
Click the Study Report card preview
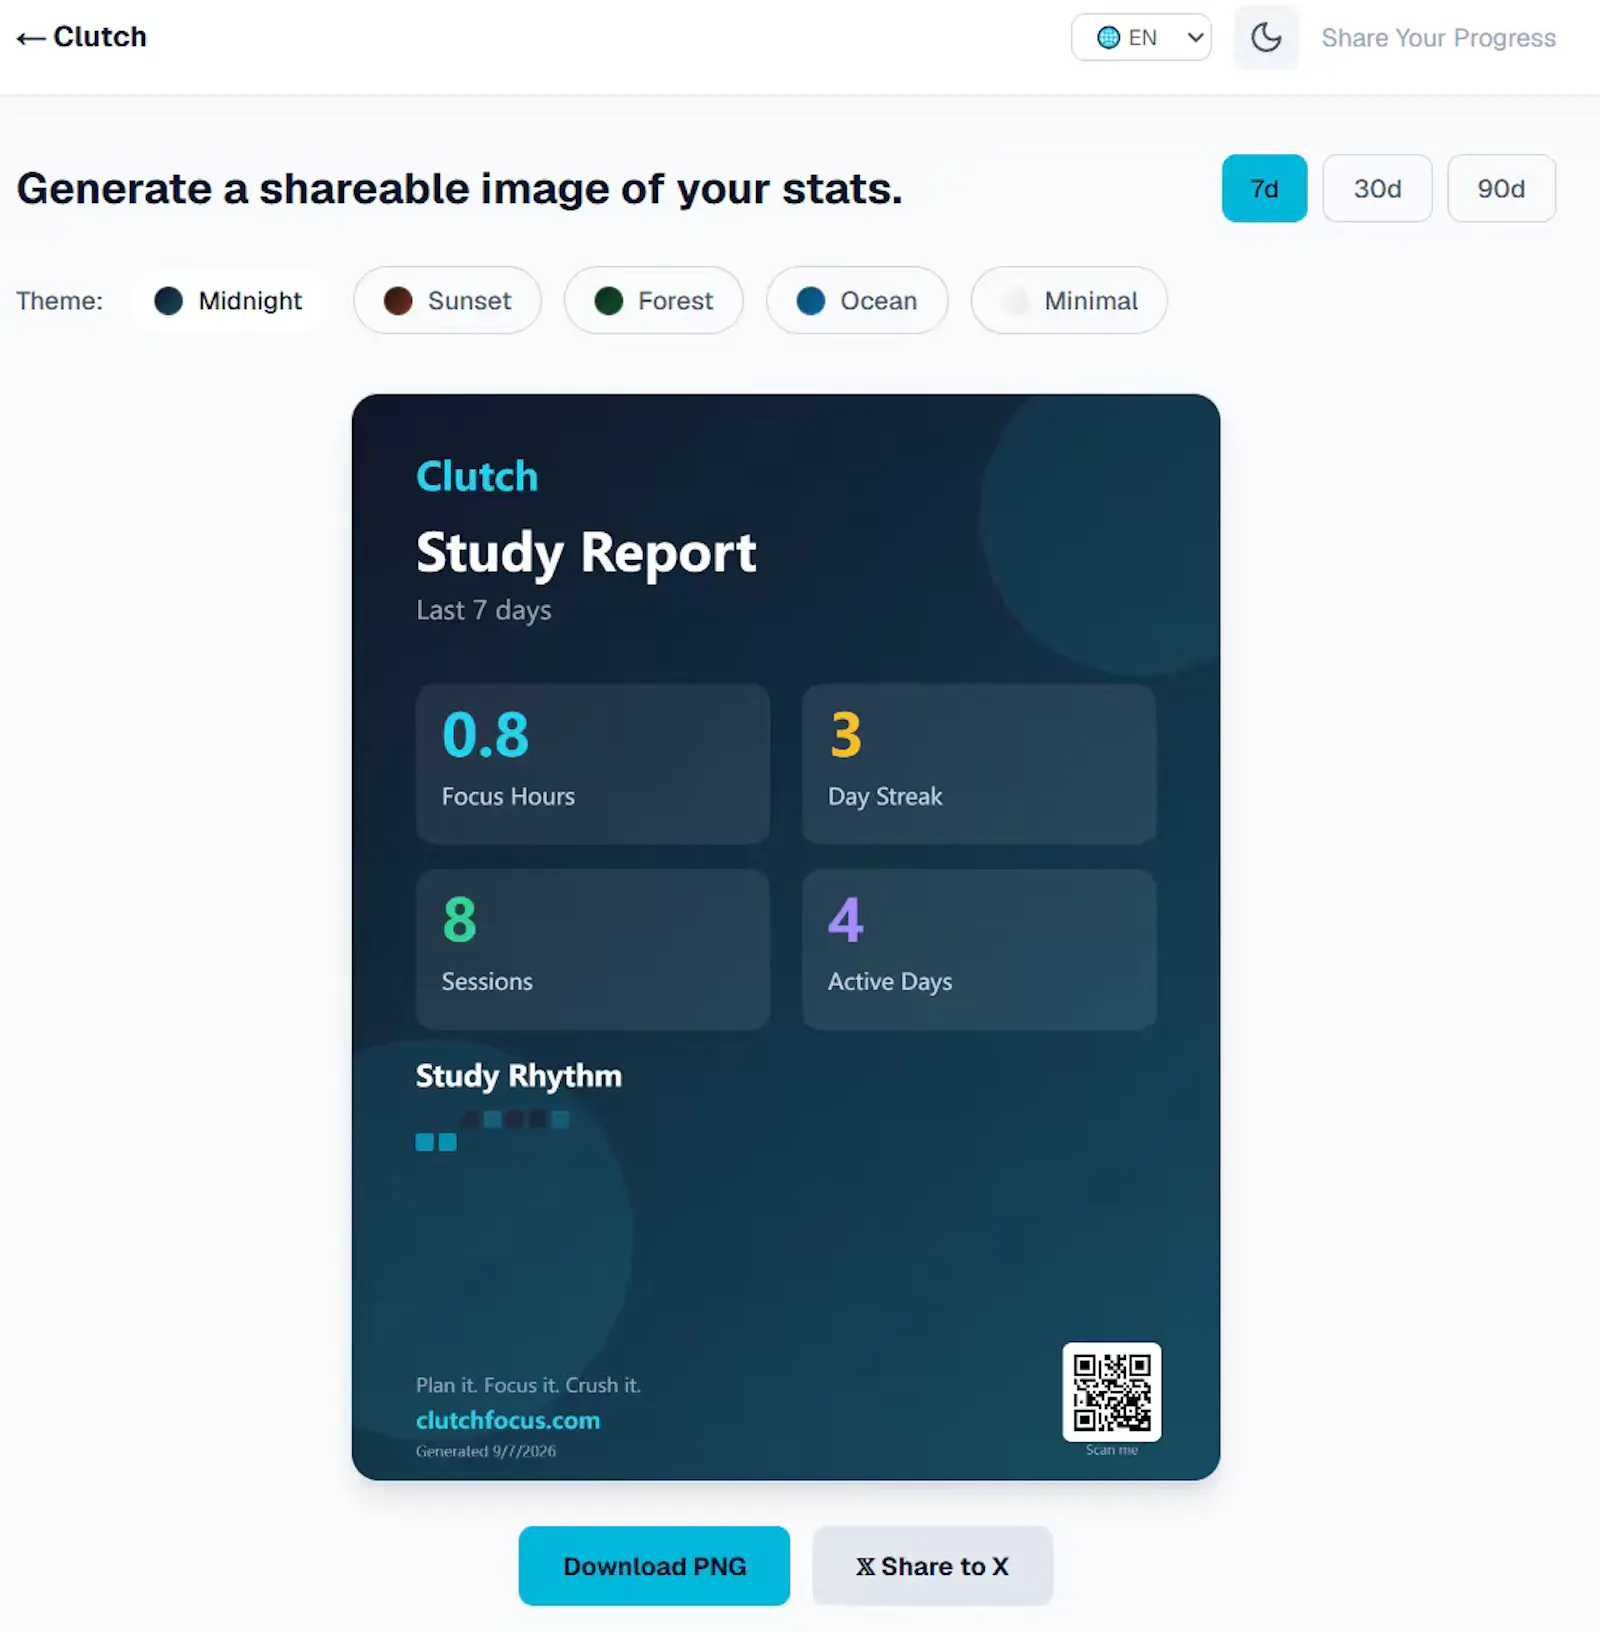(x=786, y=937)
